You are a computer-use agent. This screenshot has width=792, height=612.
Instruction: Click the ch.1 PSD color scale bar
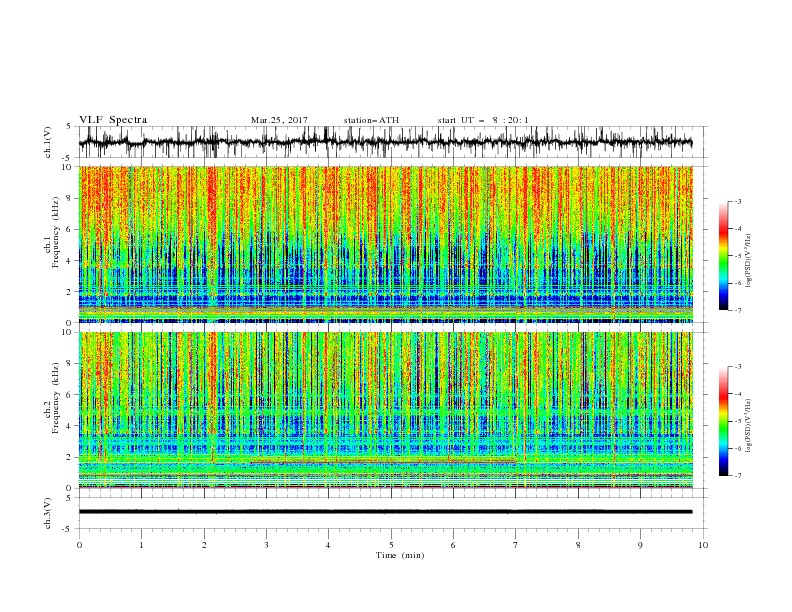pyautogui.click(x=723, y=256)
